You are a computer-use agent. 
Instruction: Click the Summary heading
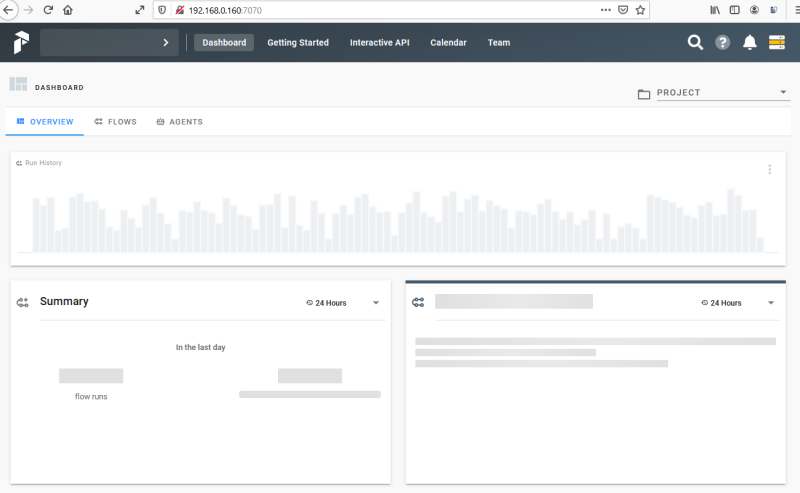coord(64,301)
